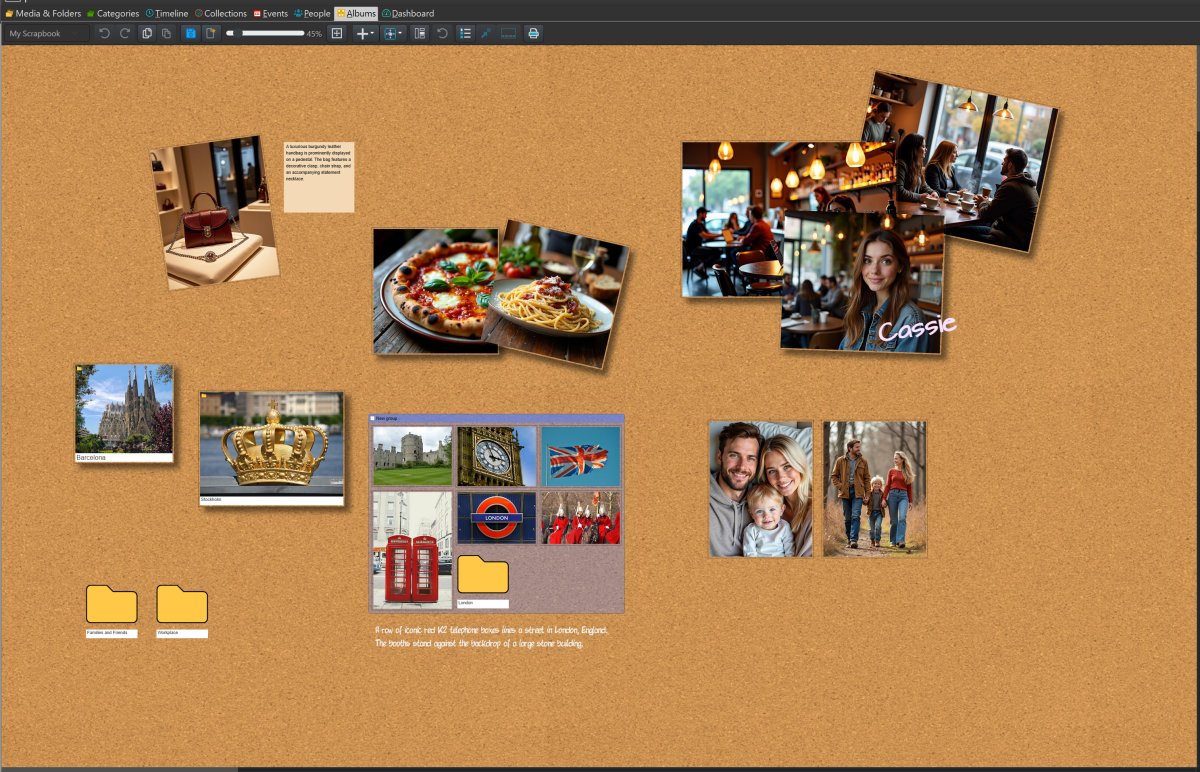Click the Stockholm caption under crown
Screen dimensions: 1200x772
(x=271, y=499)
